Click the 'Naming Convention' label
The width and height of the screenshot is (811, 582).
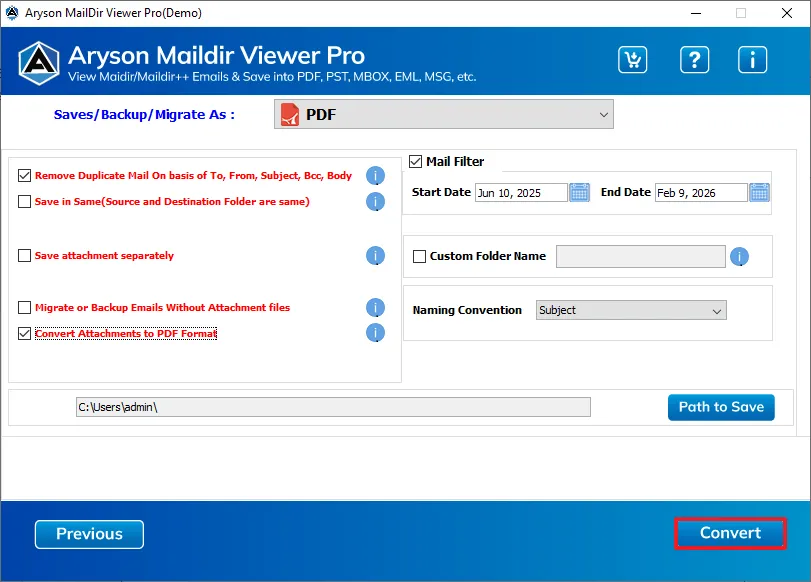(x=467, y=310)
